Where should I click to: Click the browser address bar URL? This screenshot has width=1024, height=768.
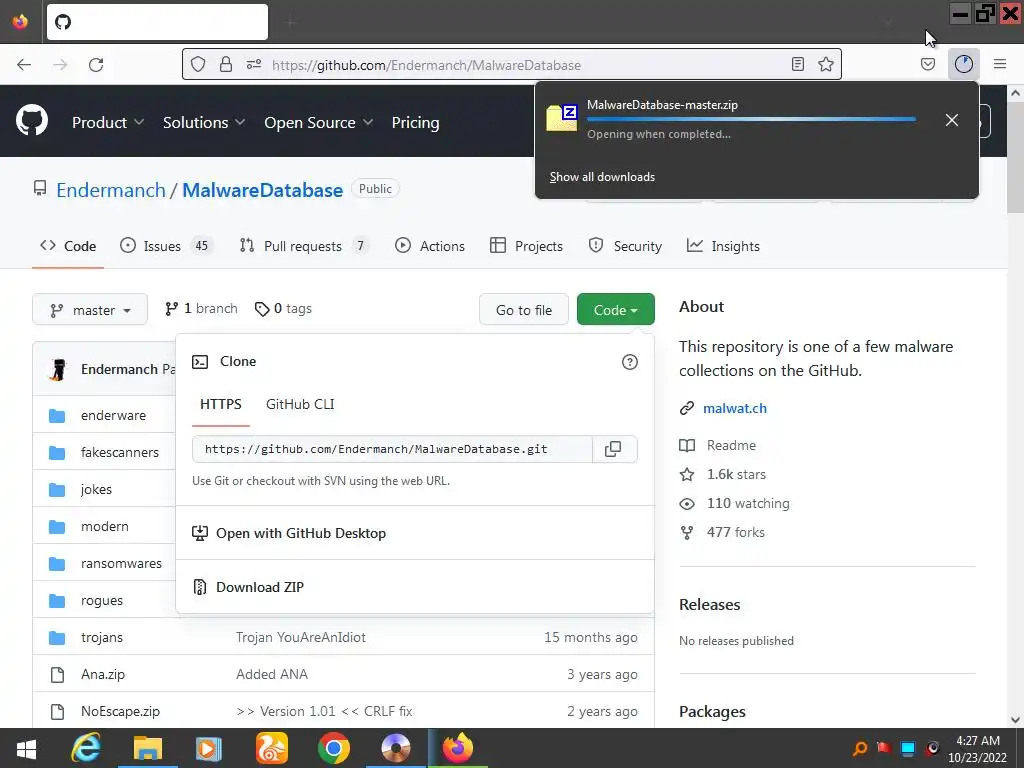426,65
